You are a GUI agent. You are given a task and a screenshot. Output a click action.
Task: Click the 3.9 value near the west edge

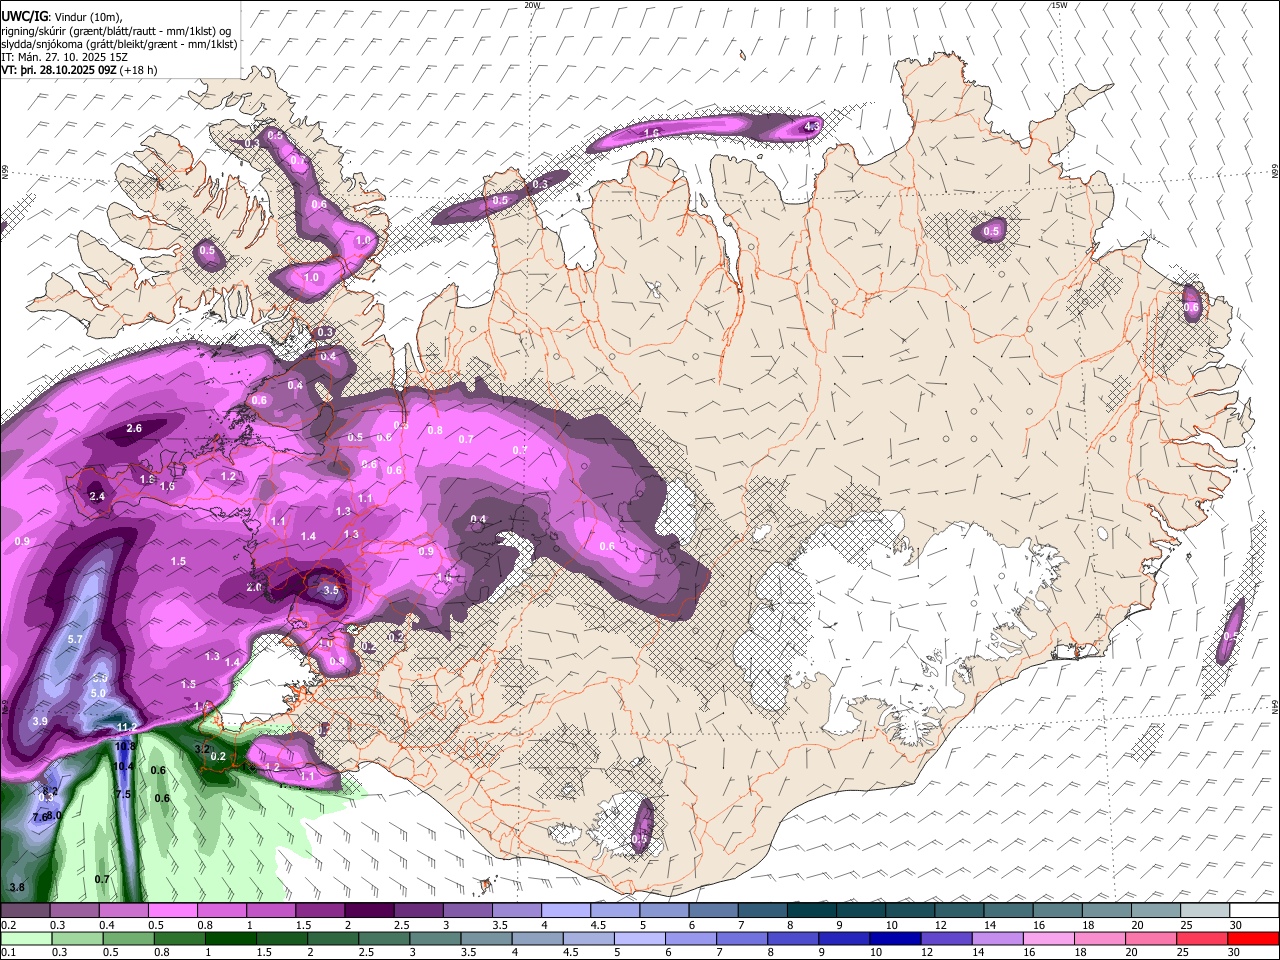pyautogui.click(x=40, y=721)
